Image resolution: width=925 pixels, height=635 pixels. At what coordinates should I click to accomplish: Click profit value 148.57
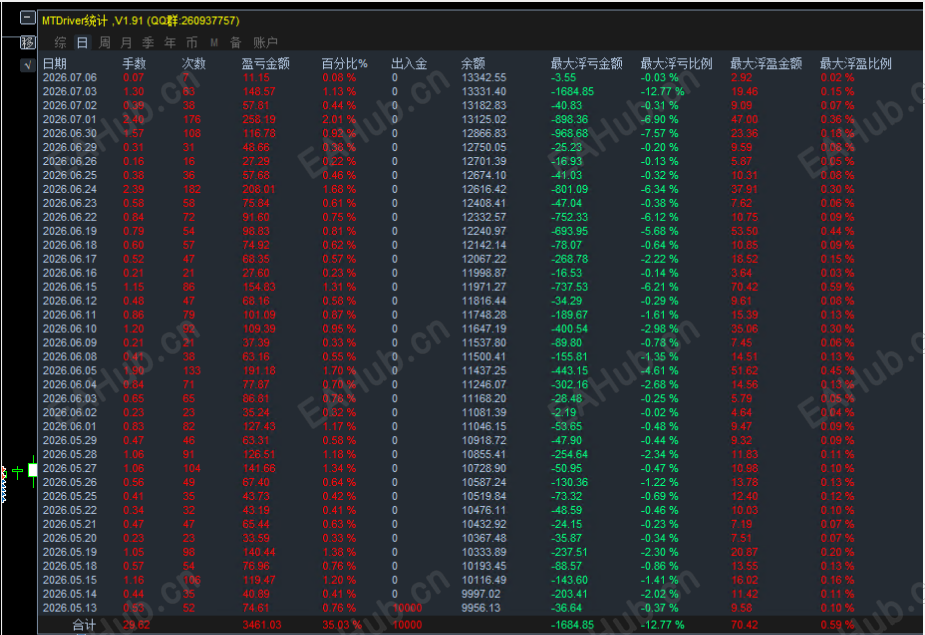(x=259, y=91)
